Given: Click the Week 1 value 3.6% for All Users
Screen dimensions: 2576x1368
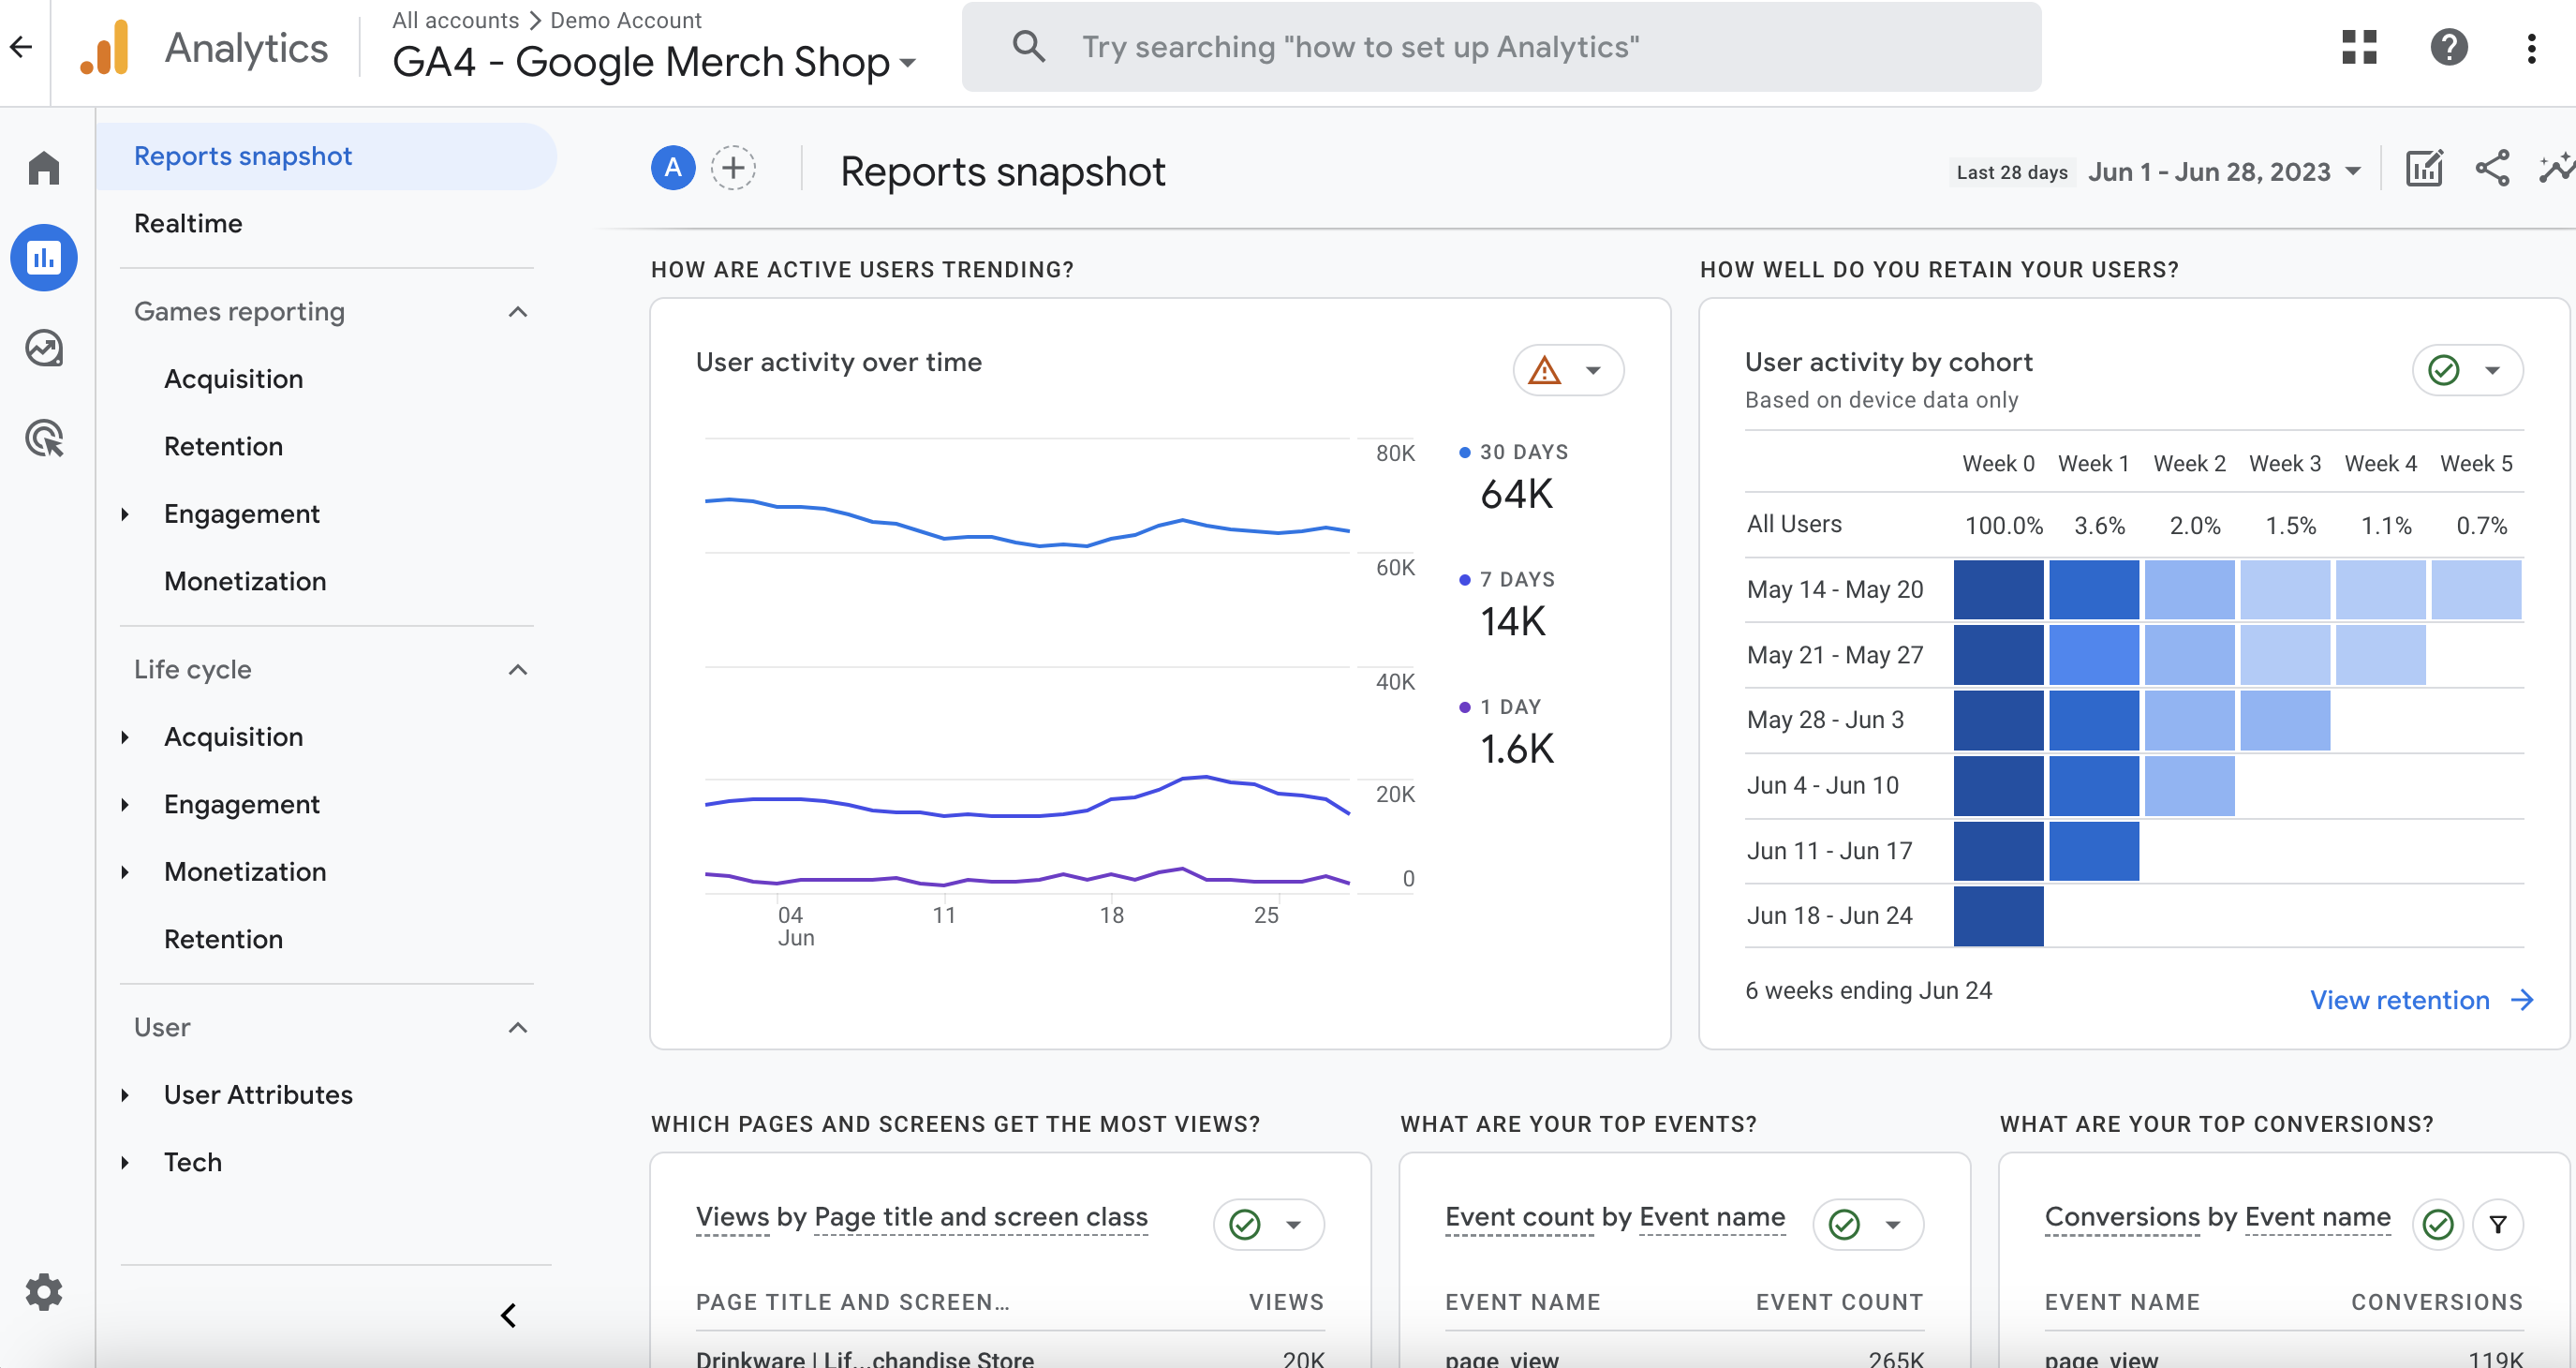Looking at the screenshot, I should tap(2099, 526).
